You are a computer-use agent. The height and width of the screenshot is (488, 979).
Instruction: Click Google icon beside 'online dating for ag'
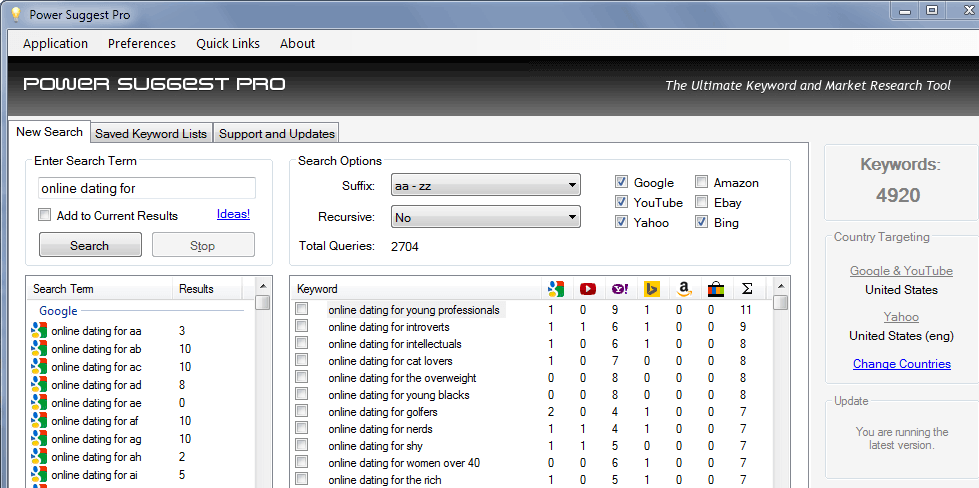[x=39, y=439]
